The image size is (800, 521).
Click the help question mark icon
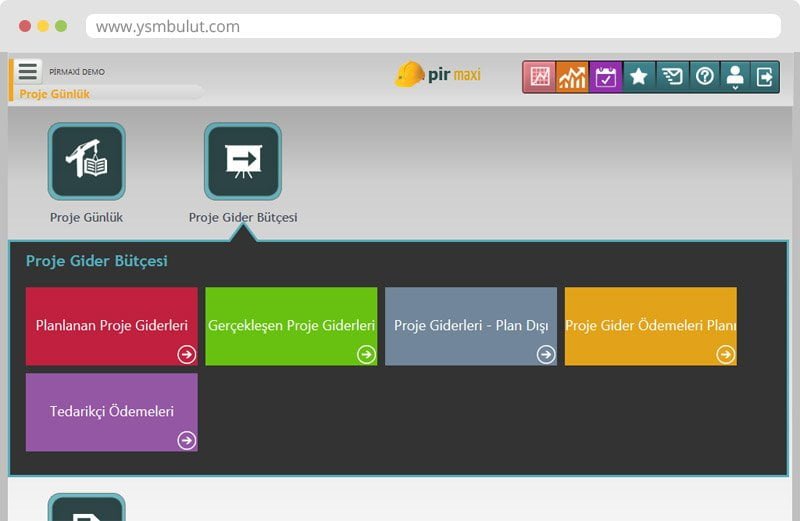(x=704, y=77)
